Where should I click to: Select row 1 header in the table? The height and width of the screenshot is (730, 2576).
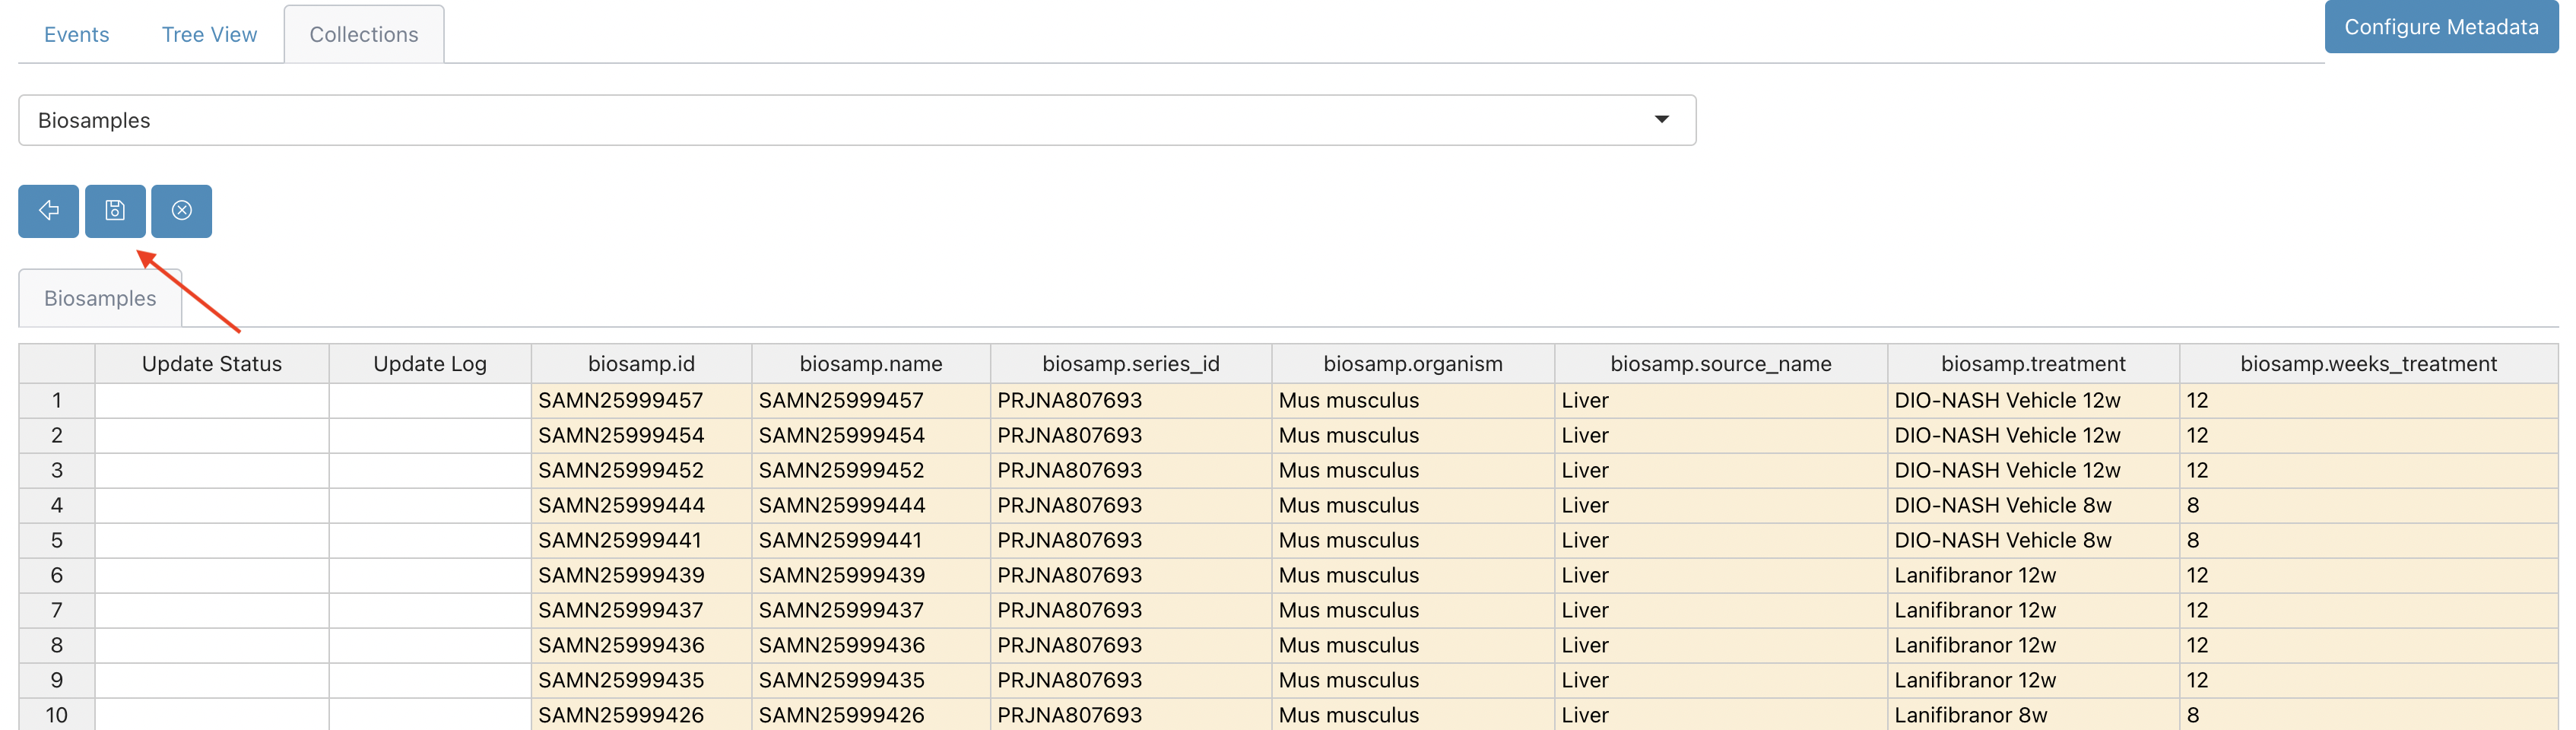(57, 400)
